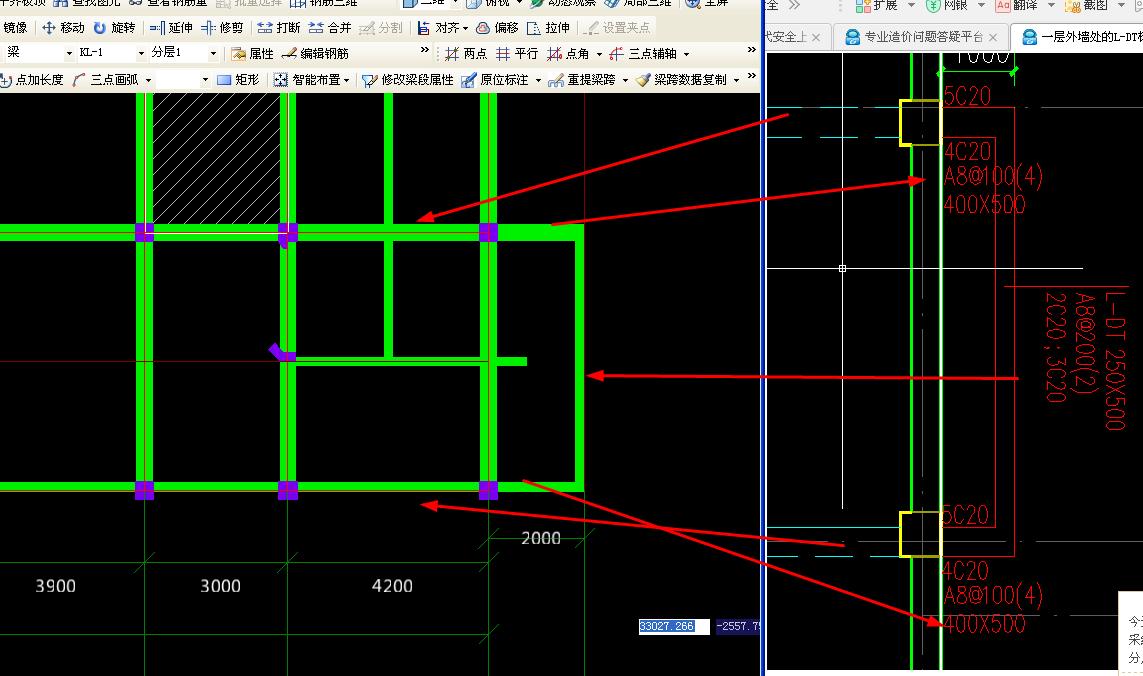Expand the browser toolbar » overflow
1143x676 pixels.
(x=795, y=5)
